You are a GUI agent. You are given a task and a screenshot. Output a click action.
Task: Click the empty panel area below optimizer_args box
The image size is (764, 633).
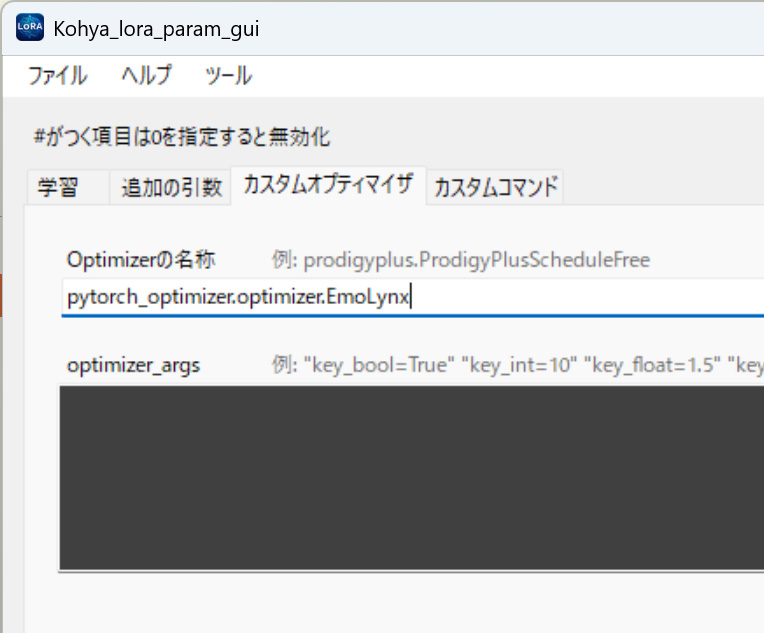click(400, 603)
